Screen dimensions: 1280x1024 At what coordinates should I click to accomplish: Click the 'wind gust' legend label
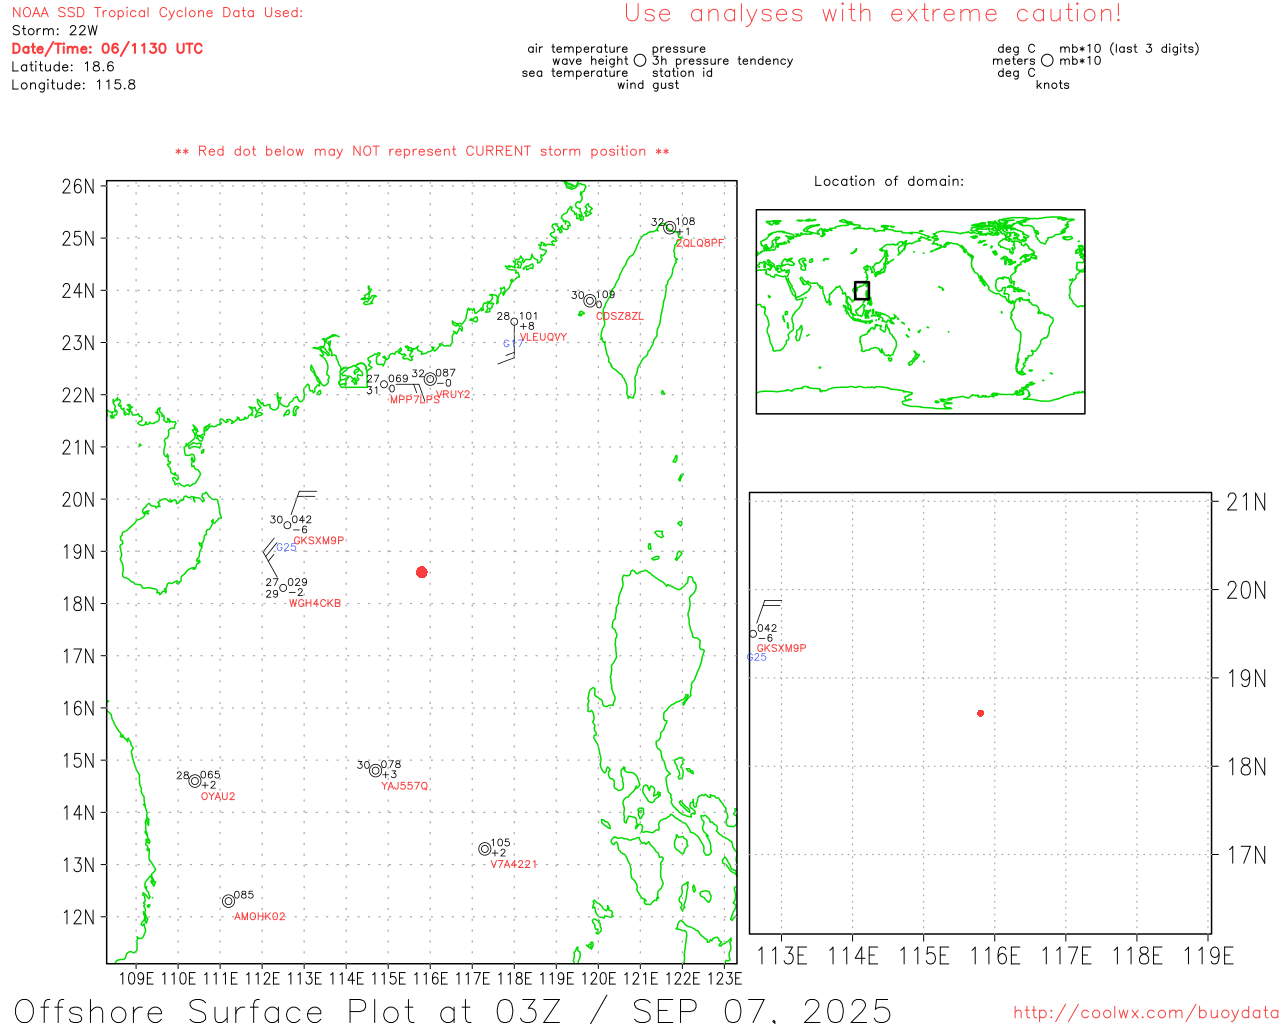point(648,85)
